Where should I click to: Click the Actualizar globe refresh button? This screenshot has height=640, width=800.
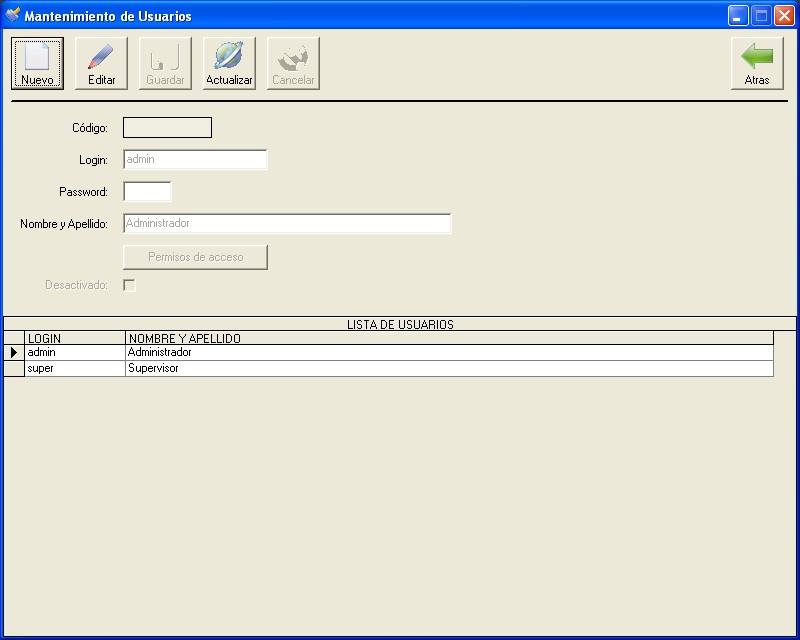[x=229, y=63]
